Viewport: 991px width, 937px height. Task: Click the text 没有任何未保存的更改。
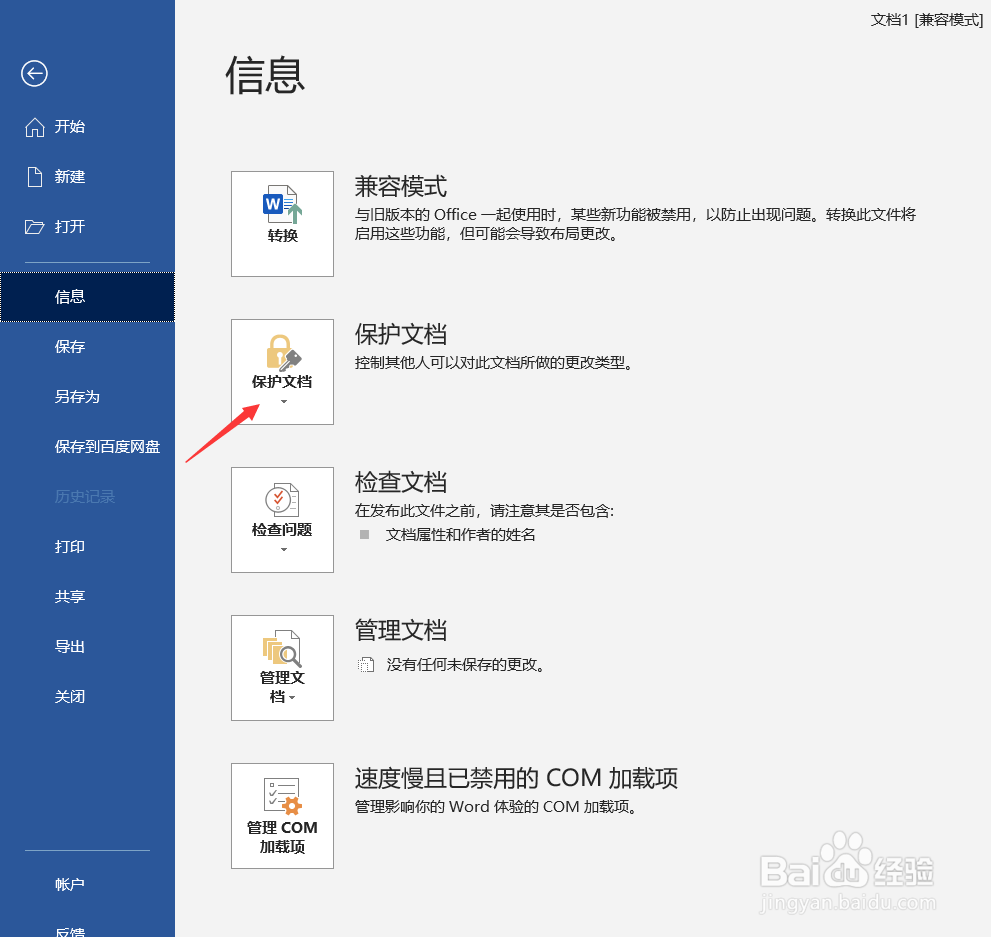click(466, 665)
